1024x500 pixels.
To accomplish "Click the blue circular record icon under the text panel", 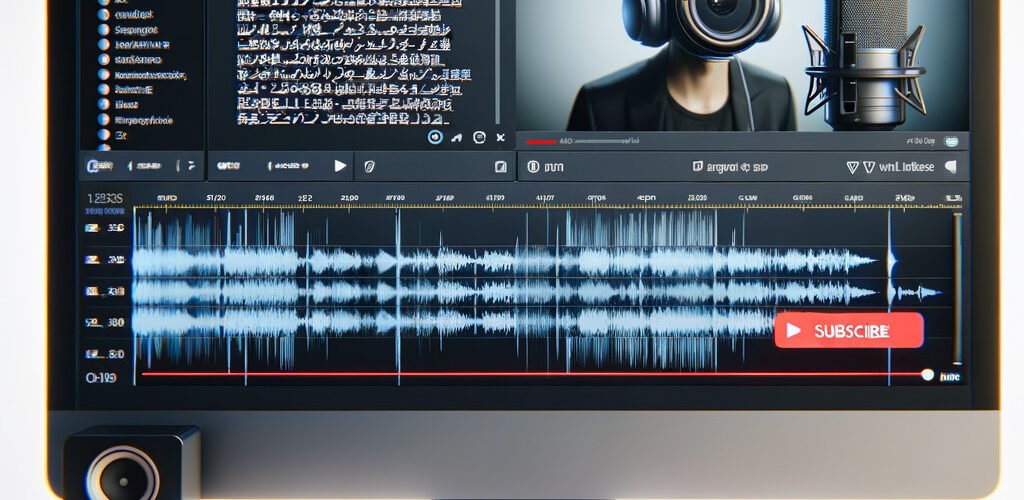I will click(x=435, y=137).
